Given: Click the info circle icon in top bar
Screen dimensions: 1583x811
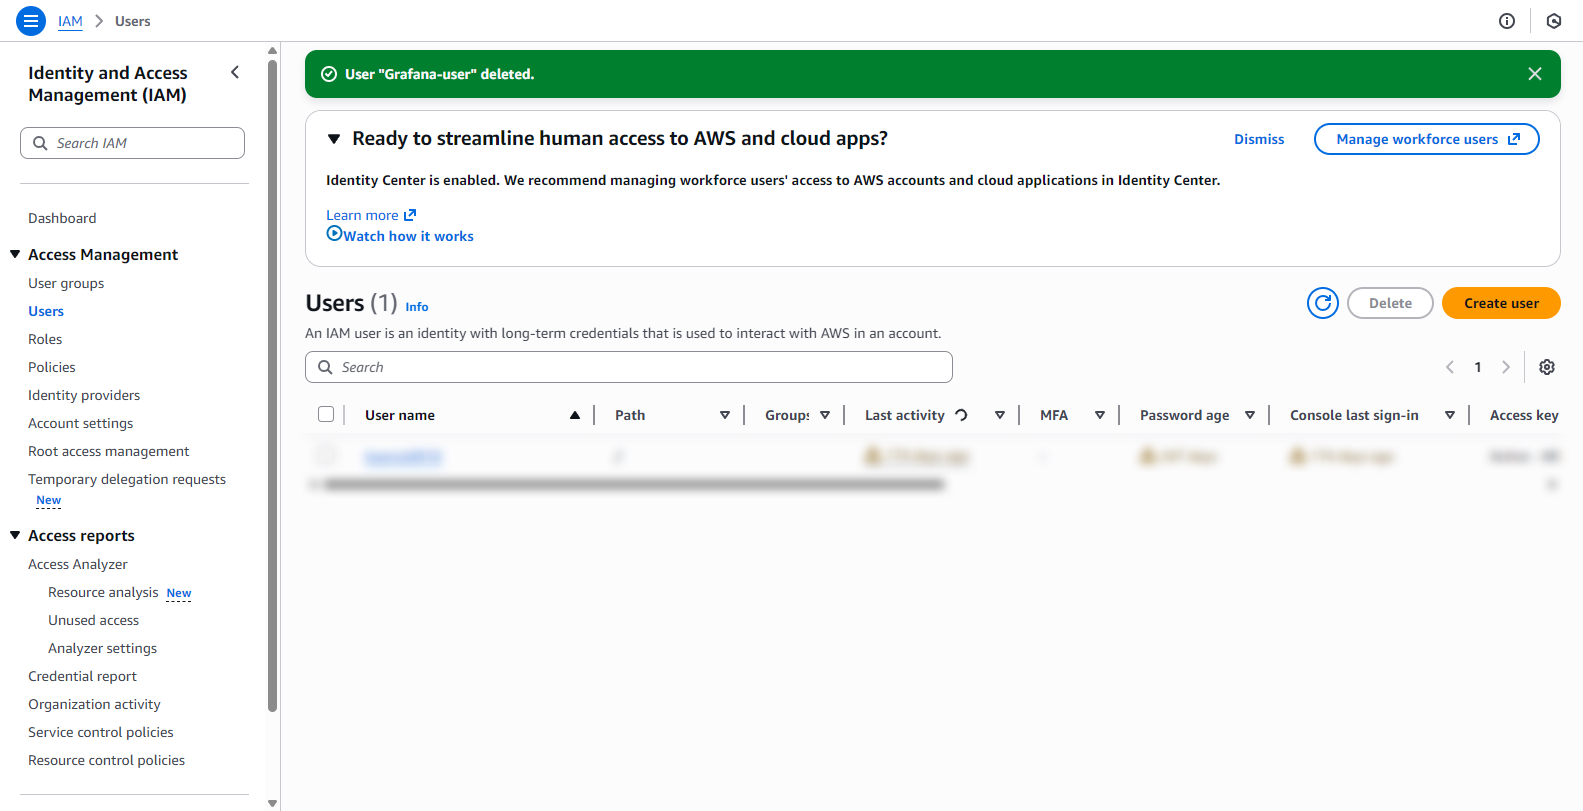Looking at the screenshot, I should point(1507,21).
